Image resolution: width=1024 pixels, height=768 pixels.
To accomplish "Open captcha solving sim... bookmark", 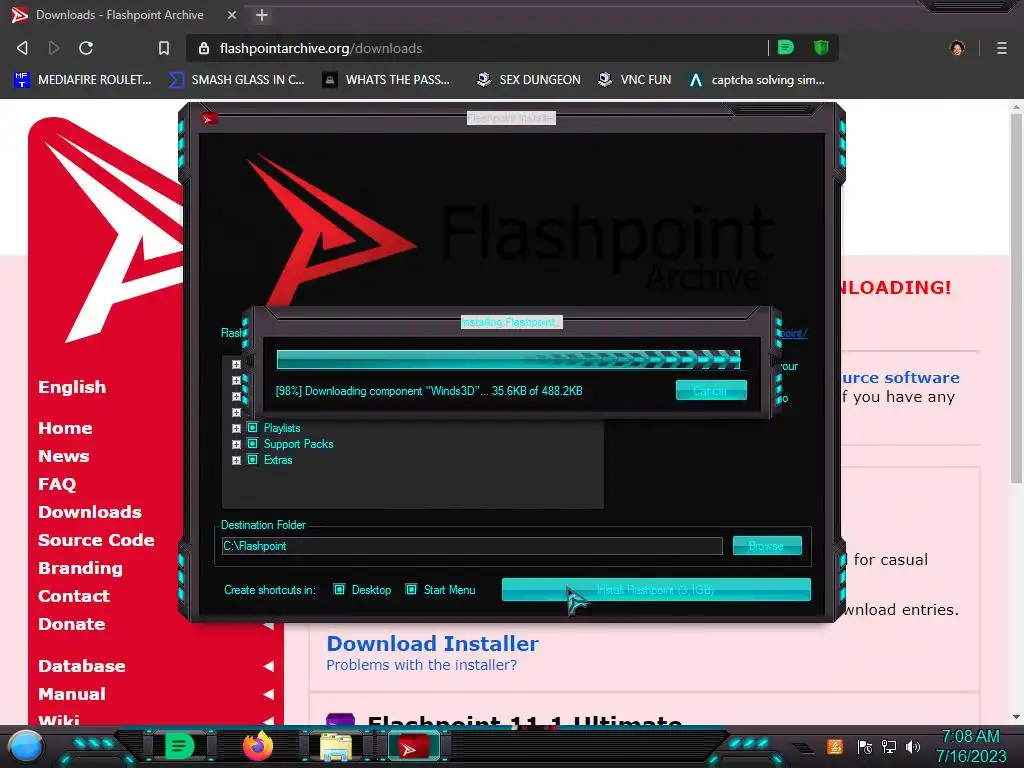I will coord(757,80).
